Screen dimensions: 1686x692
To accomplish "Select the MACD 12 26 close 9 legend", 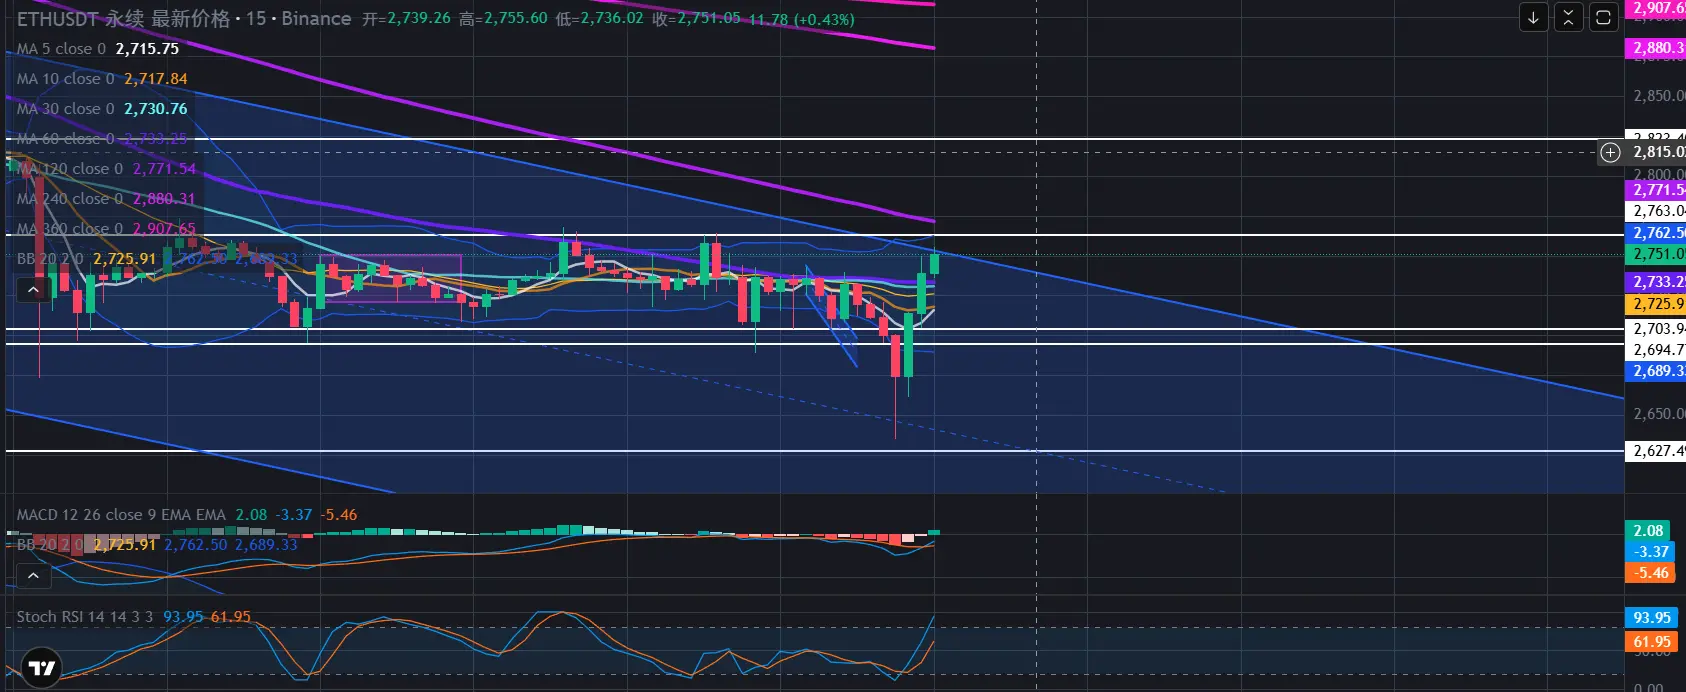I will pos(121,515).
